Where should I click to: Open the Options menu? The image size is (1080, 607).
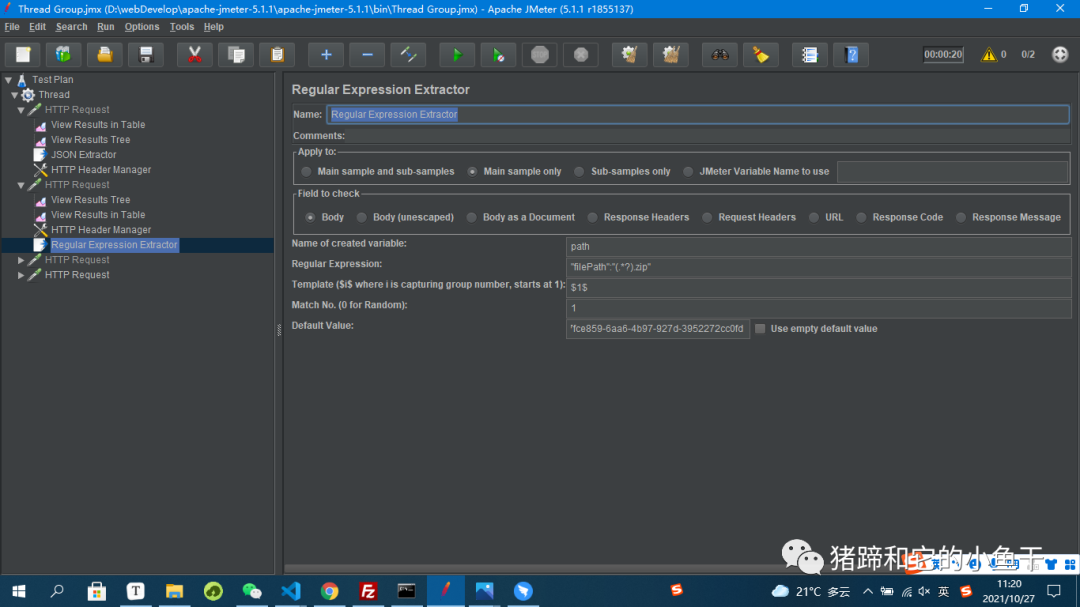[x=142, y=27]
